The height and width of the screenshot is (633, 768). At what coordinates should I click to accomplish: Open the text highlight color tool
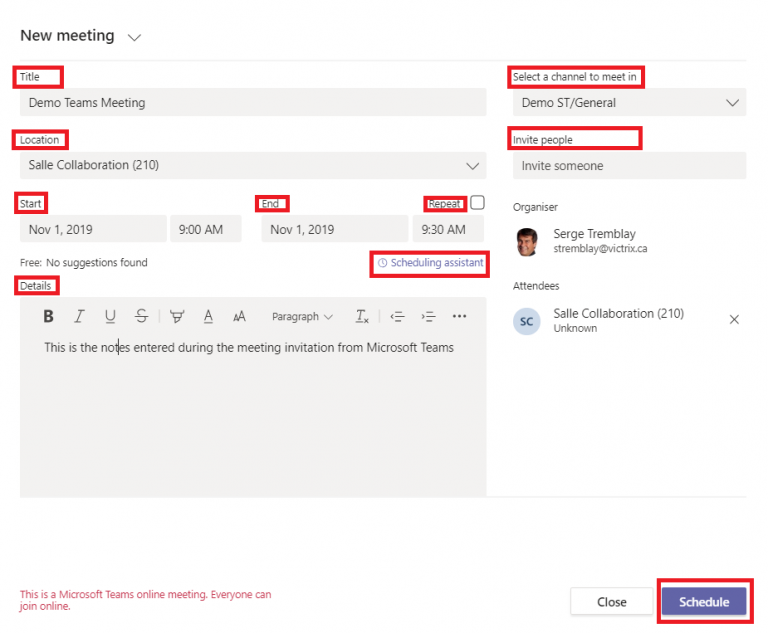tap(177, 316)
